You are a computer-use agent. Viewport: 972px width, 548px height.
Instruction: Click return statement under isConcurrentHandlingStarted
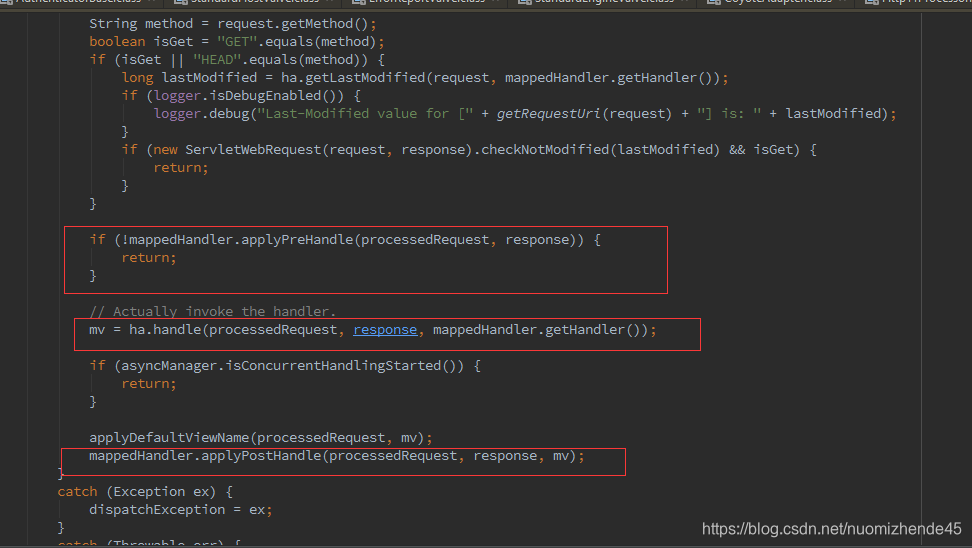149,384
